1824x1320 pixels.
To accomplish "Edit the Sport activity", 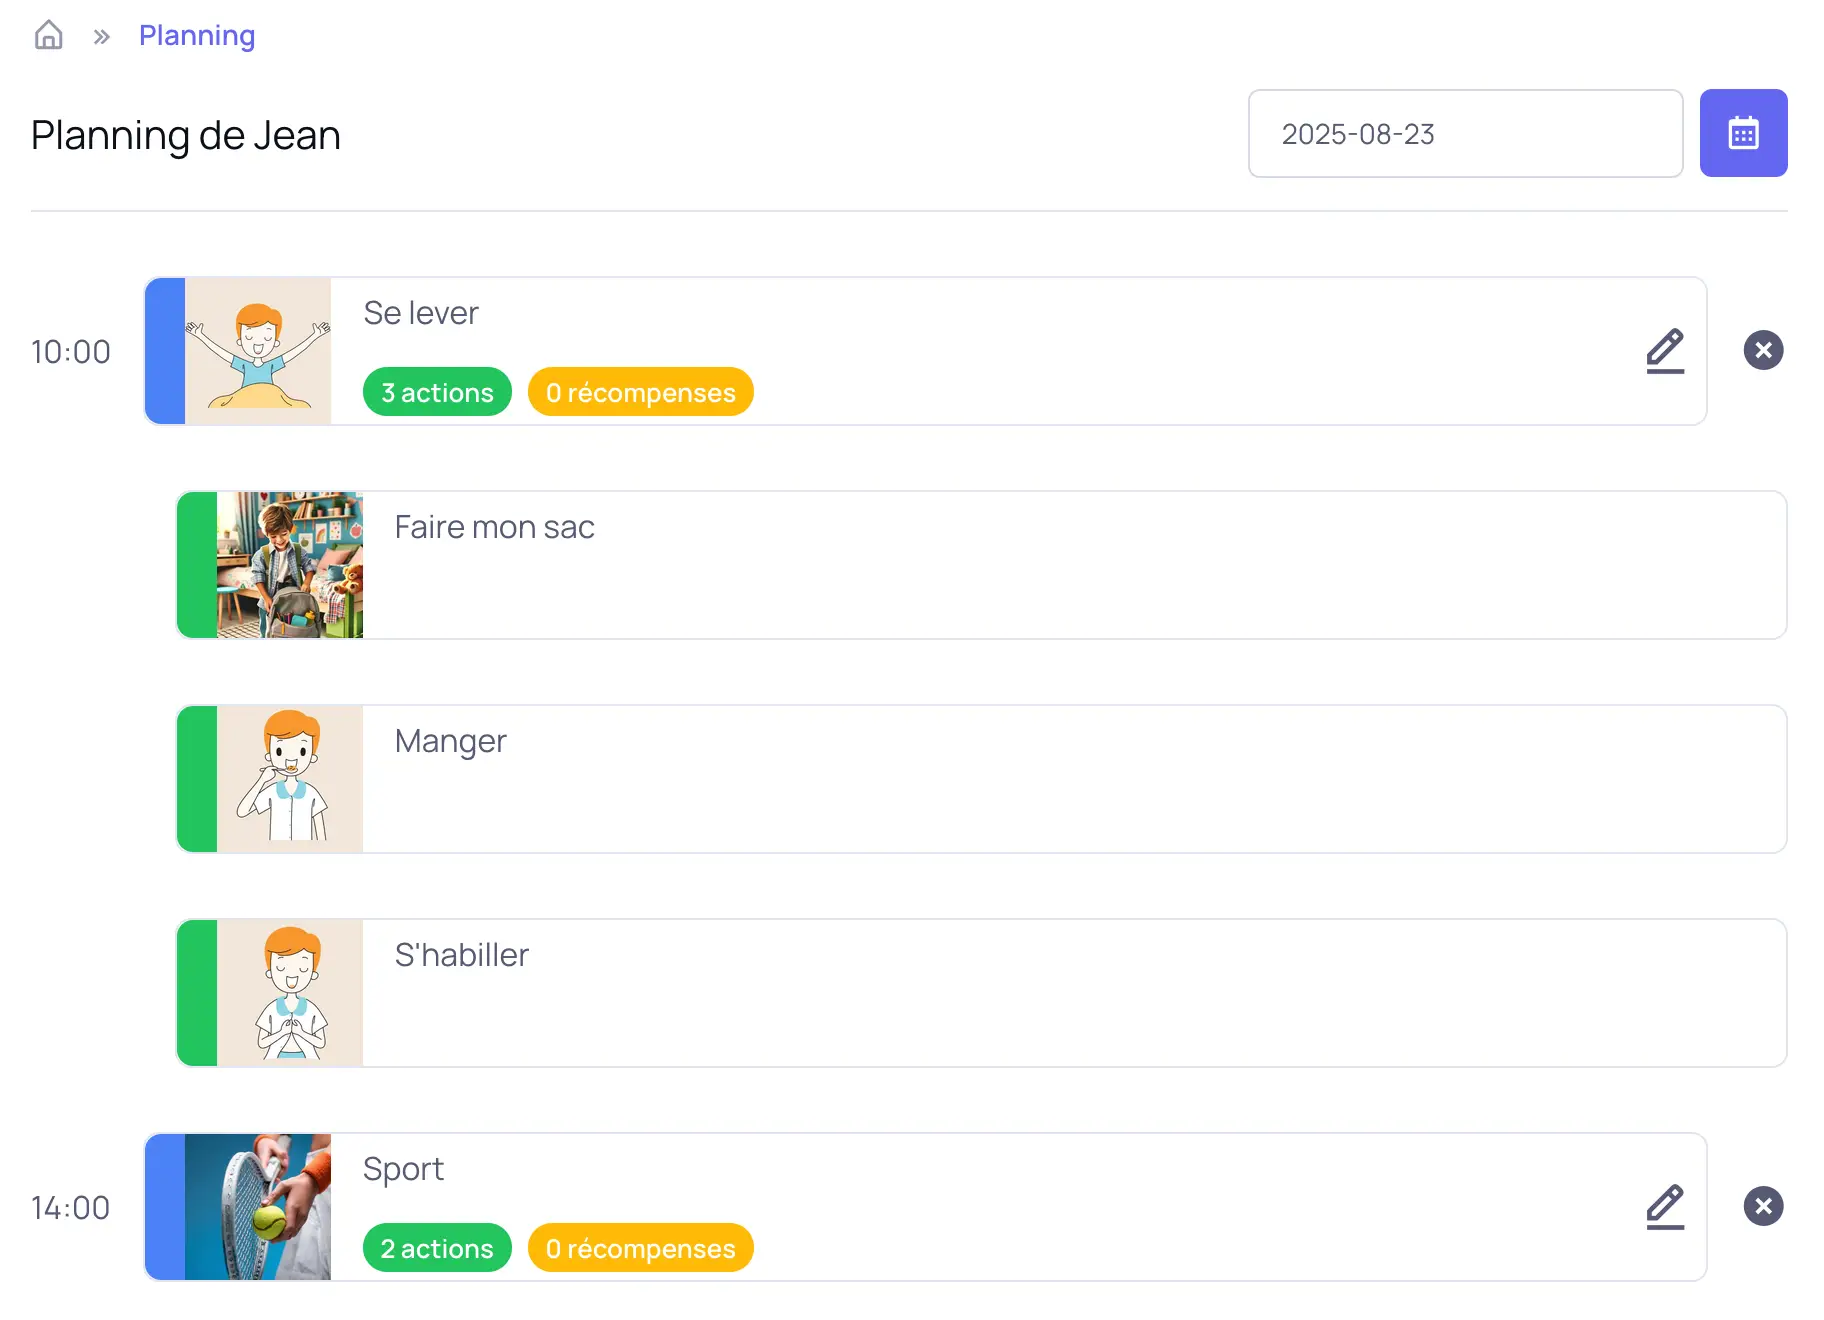I will point(1665,1207).
